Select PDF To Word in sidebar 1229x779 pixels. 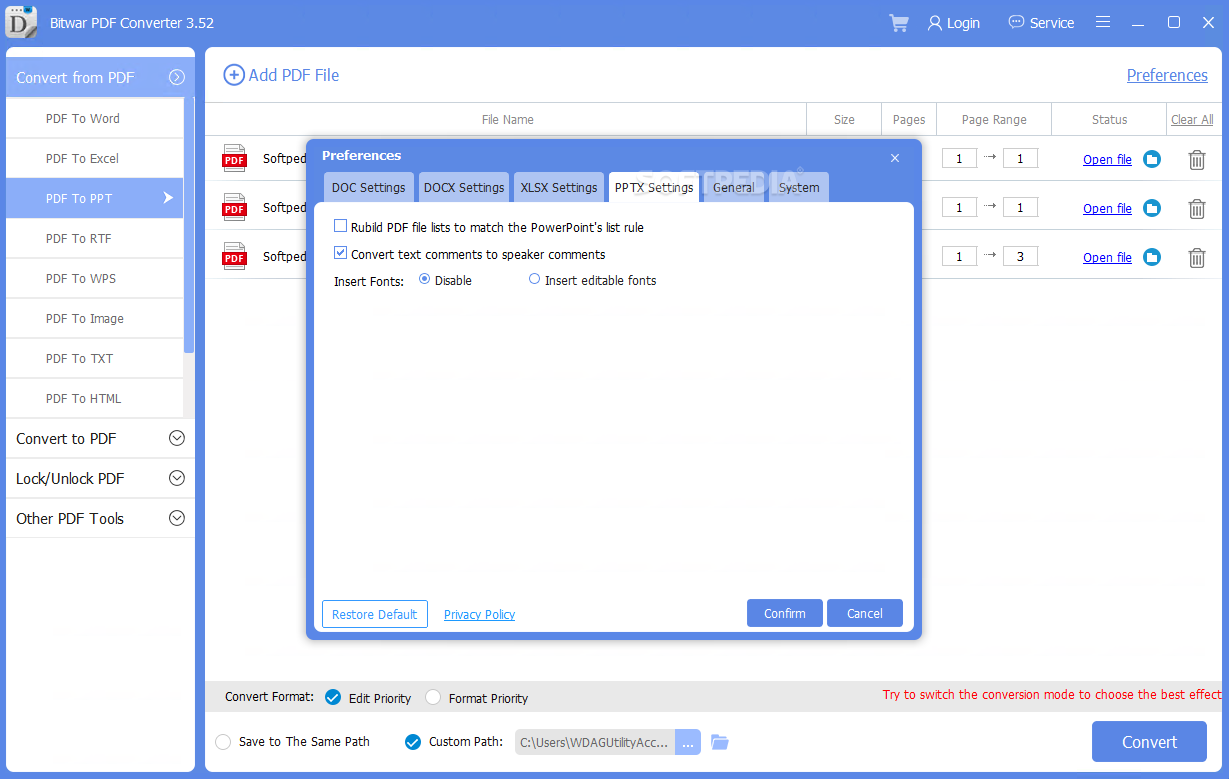coord(95,118)
